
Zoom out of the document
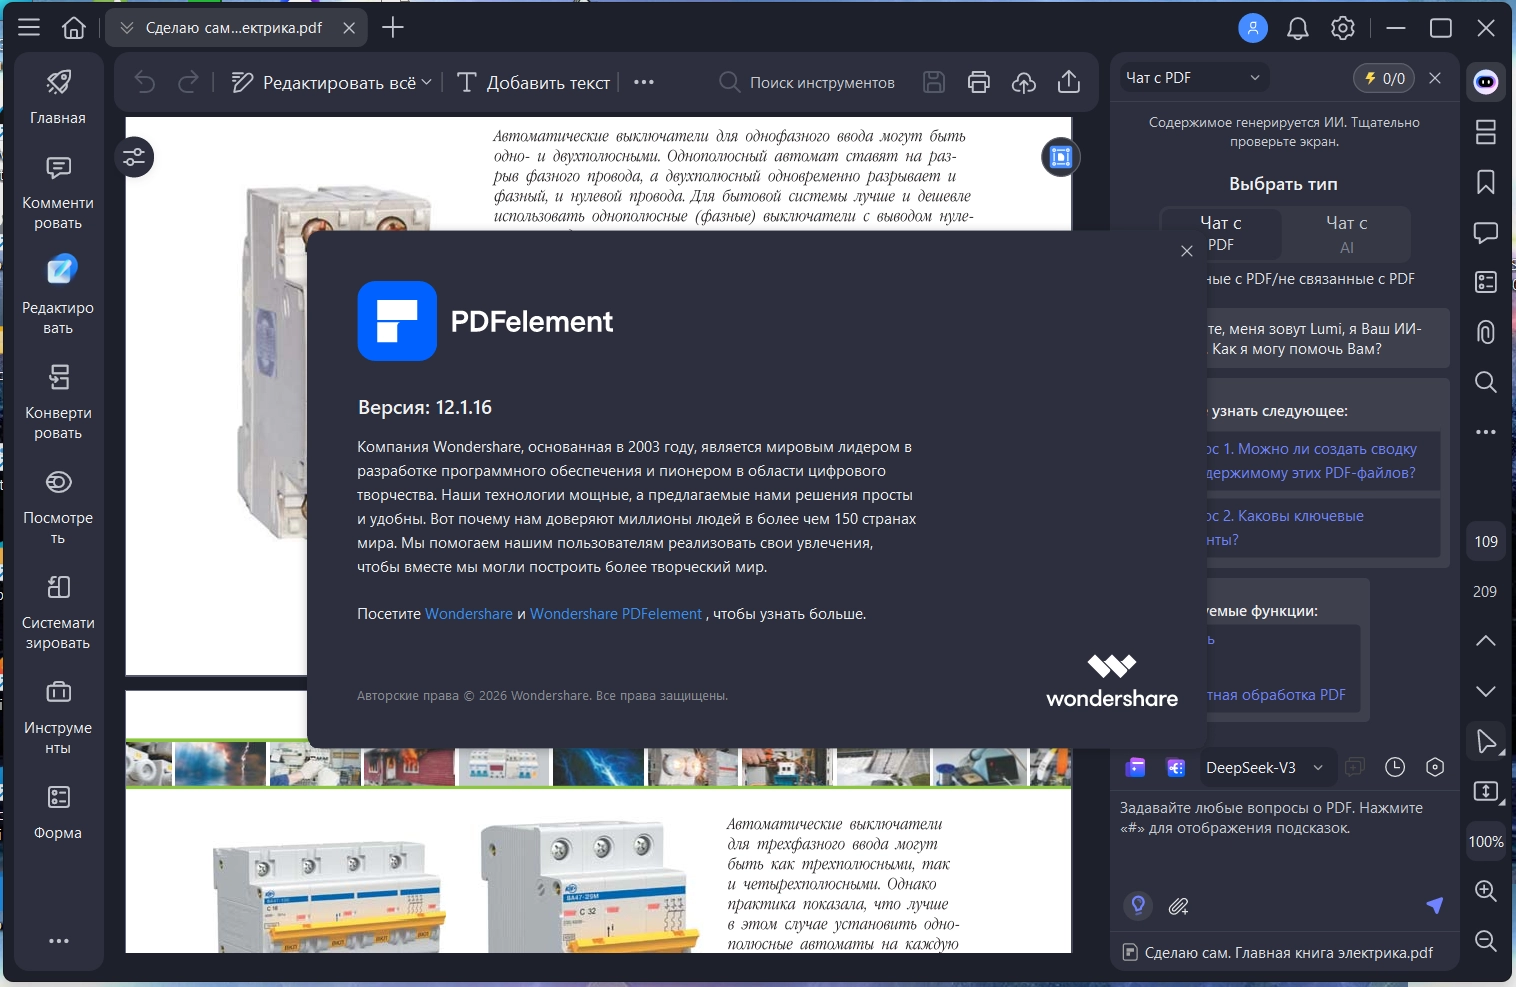pyautogui.click(x=1486, y=941)
